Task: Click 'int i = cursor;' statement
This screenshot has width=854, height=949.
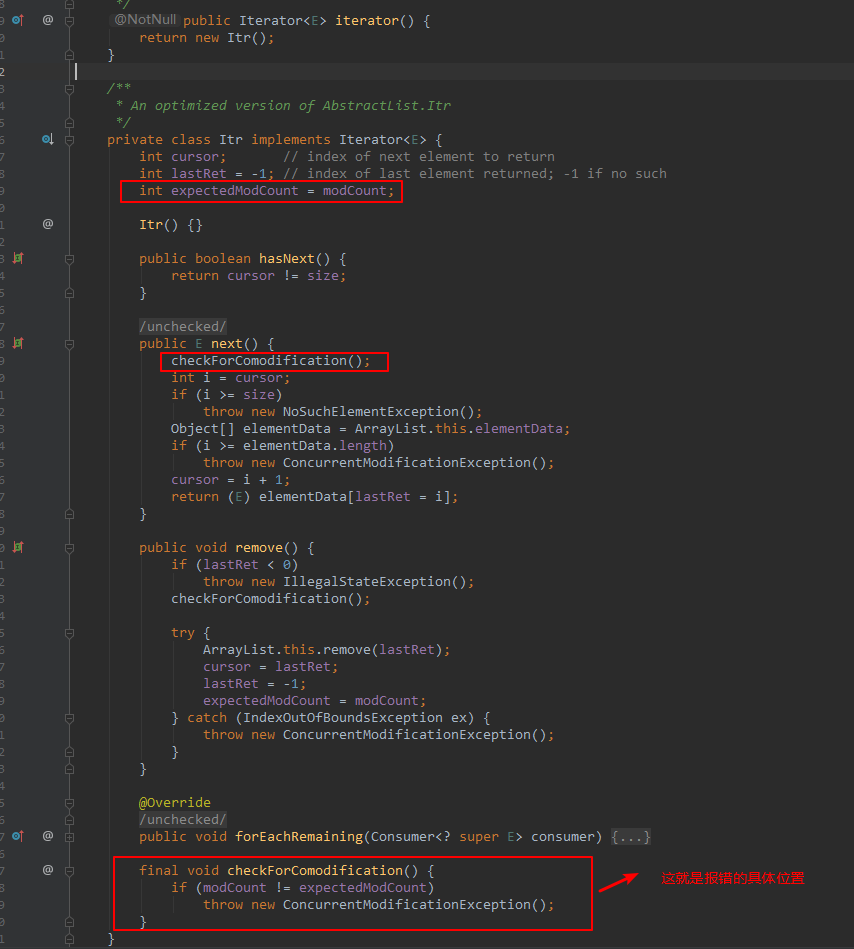Action: 231,378
